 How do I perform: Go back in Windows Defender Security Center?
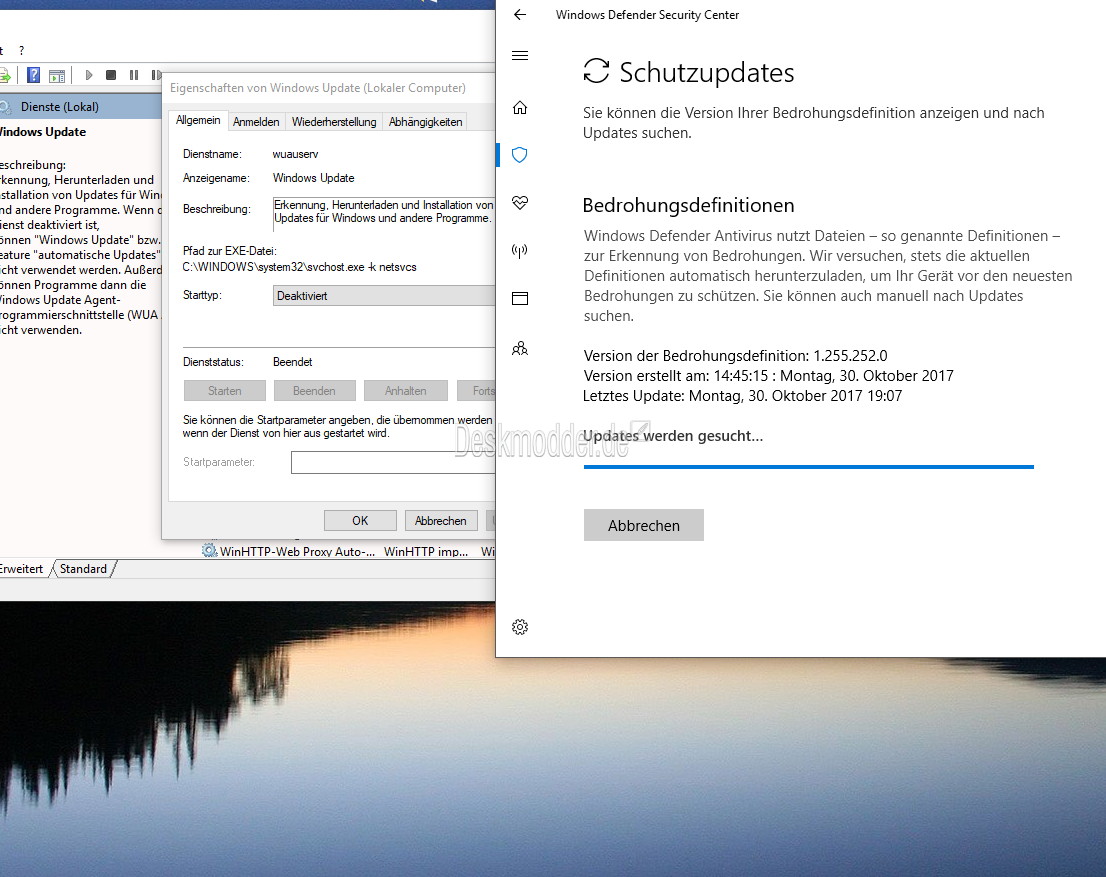pyautogui.click(x=520, y=15)
